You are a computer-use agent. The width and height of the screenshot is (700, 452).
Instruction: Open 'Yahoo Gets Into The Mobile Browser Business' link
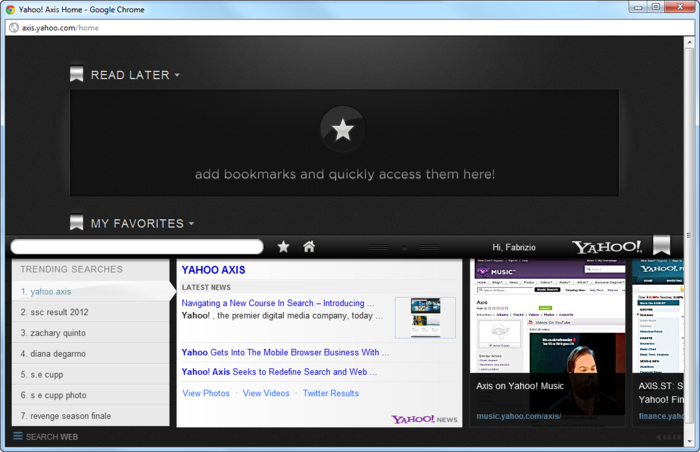(285, 352)
